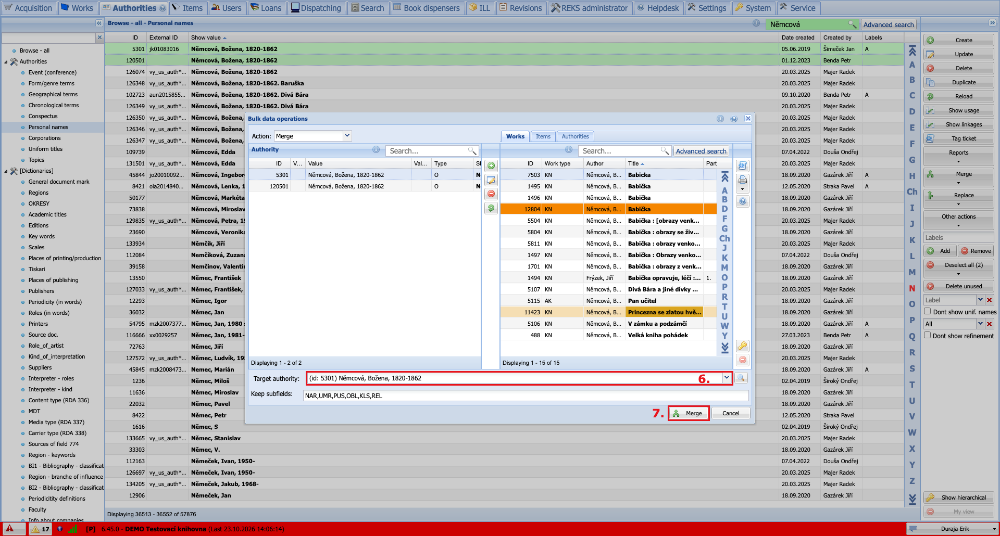Collapse the Authorities tree node
Viewport: 1000px width, 536px height.
click(x=6, y=61)
